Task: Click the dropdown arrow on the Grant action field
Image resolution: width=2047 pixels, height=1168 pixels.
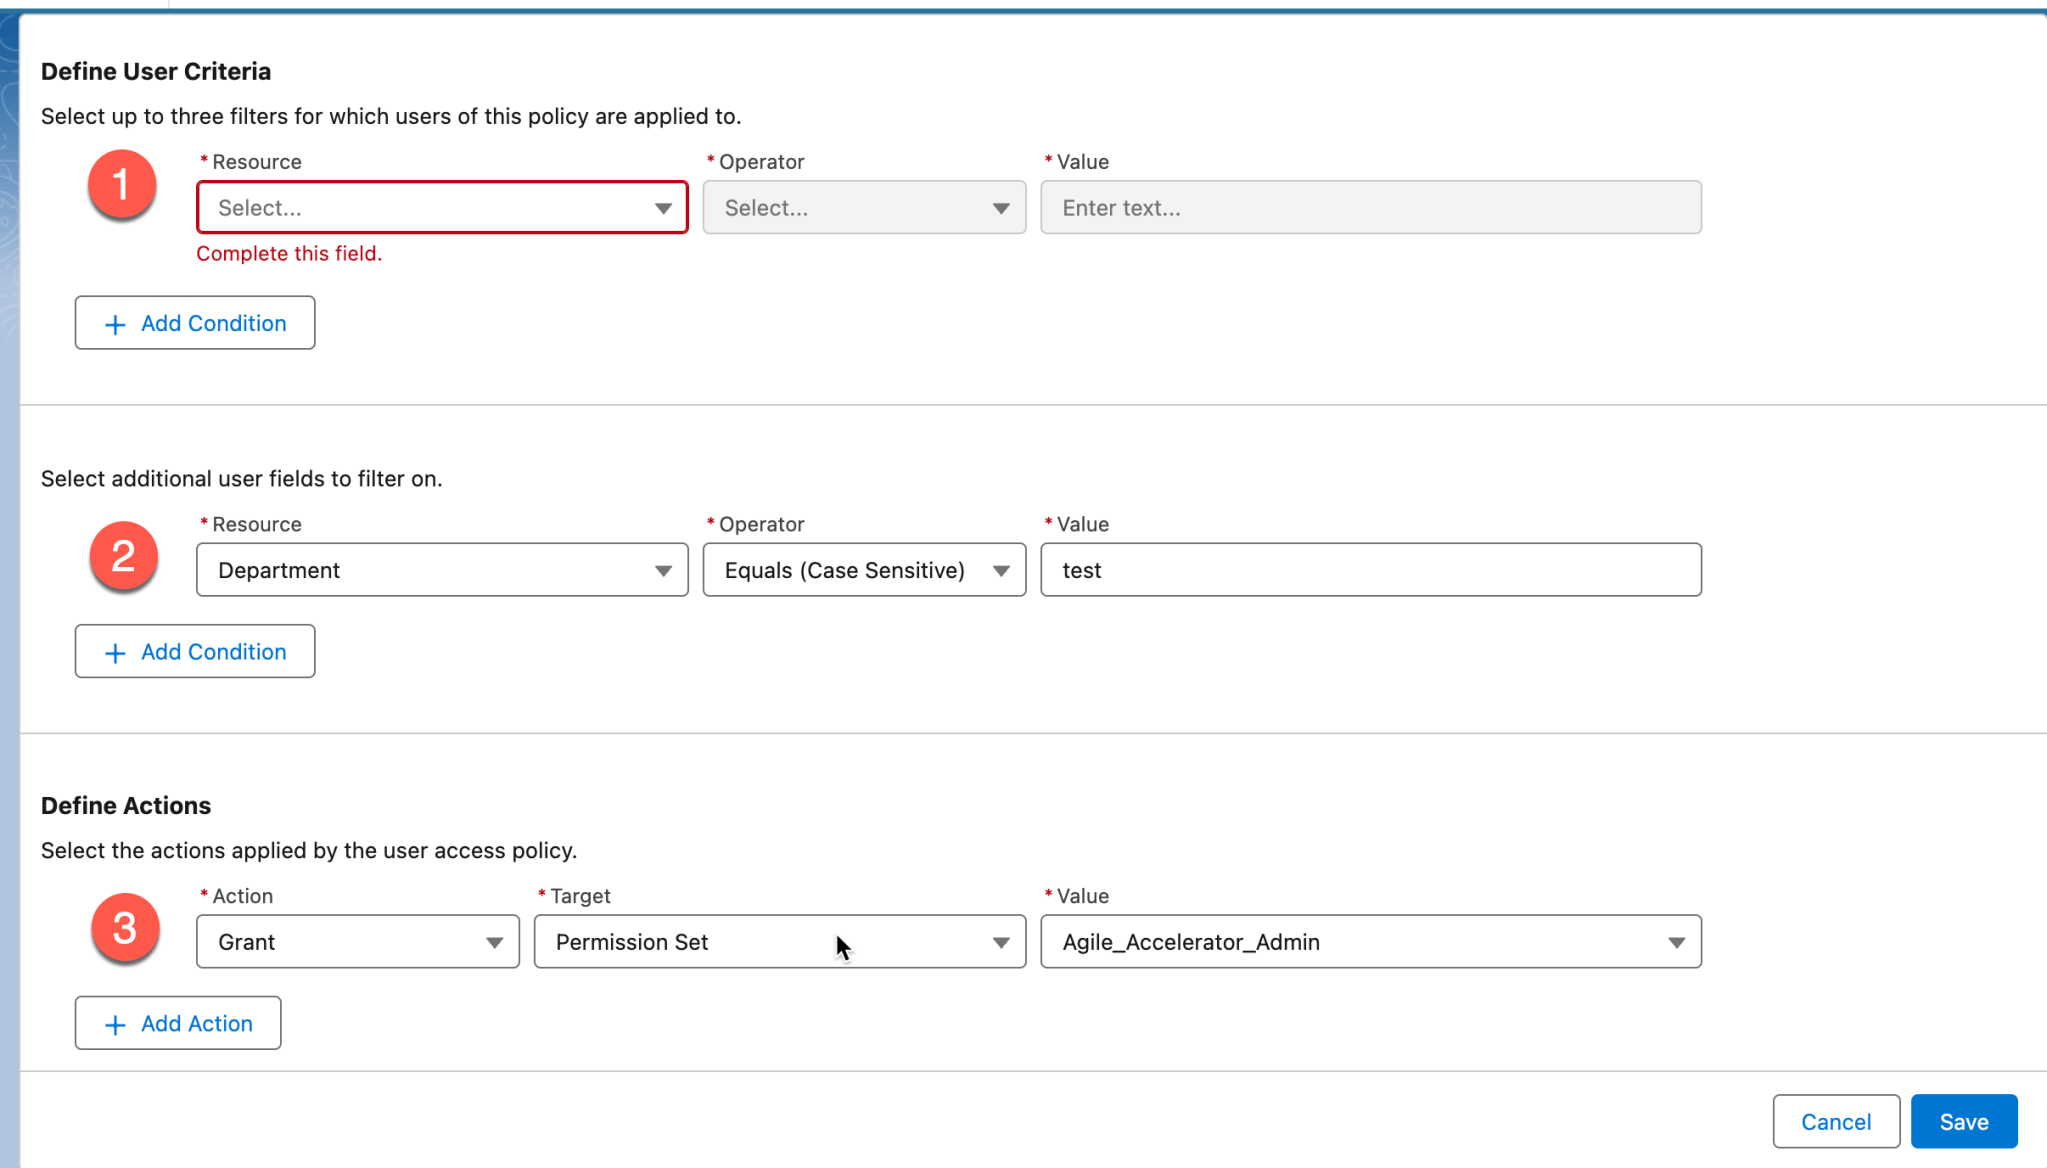Action: [494, 941]
